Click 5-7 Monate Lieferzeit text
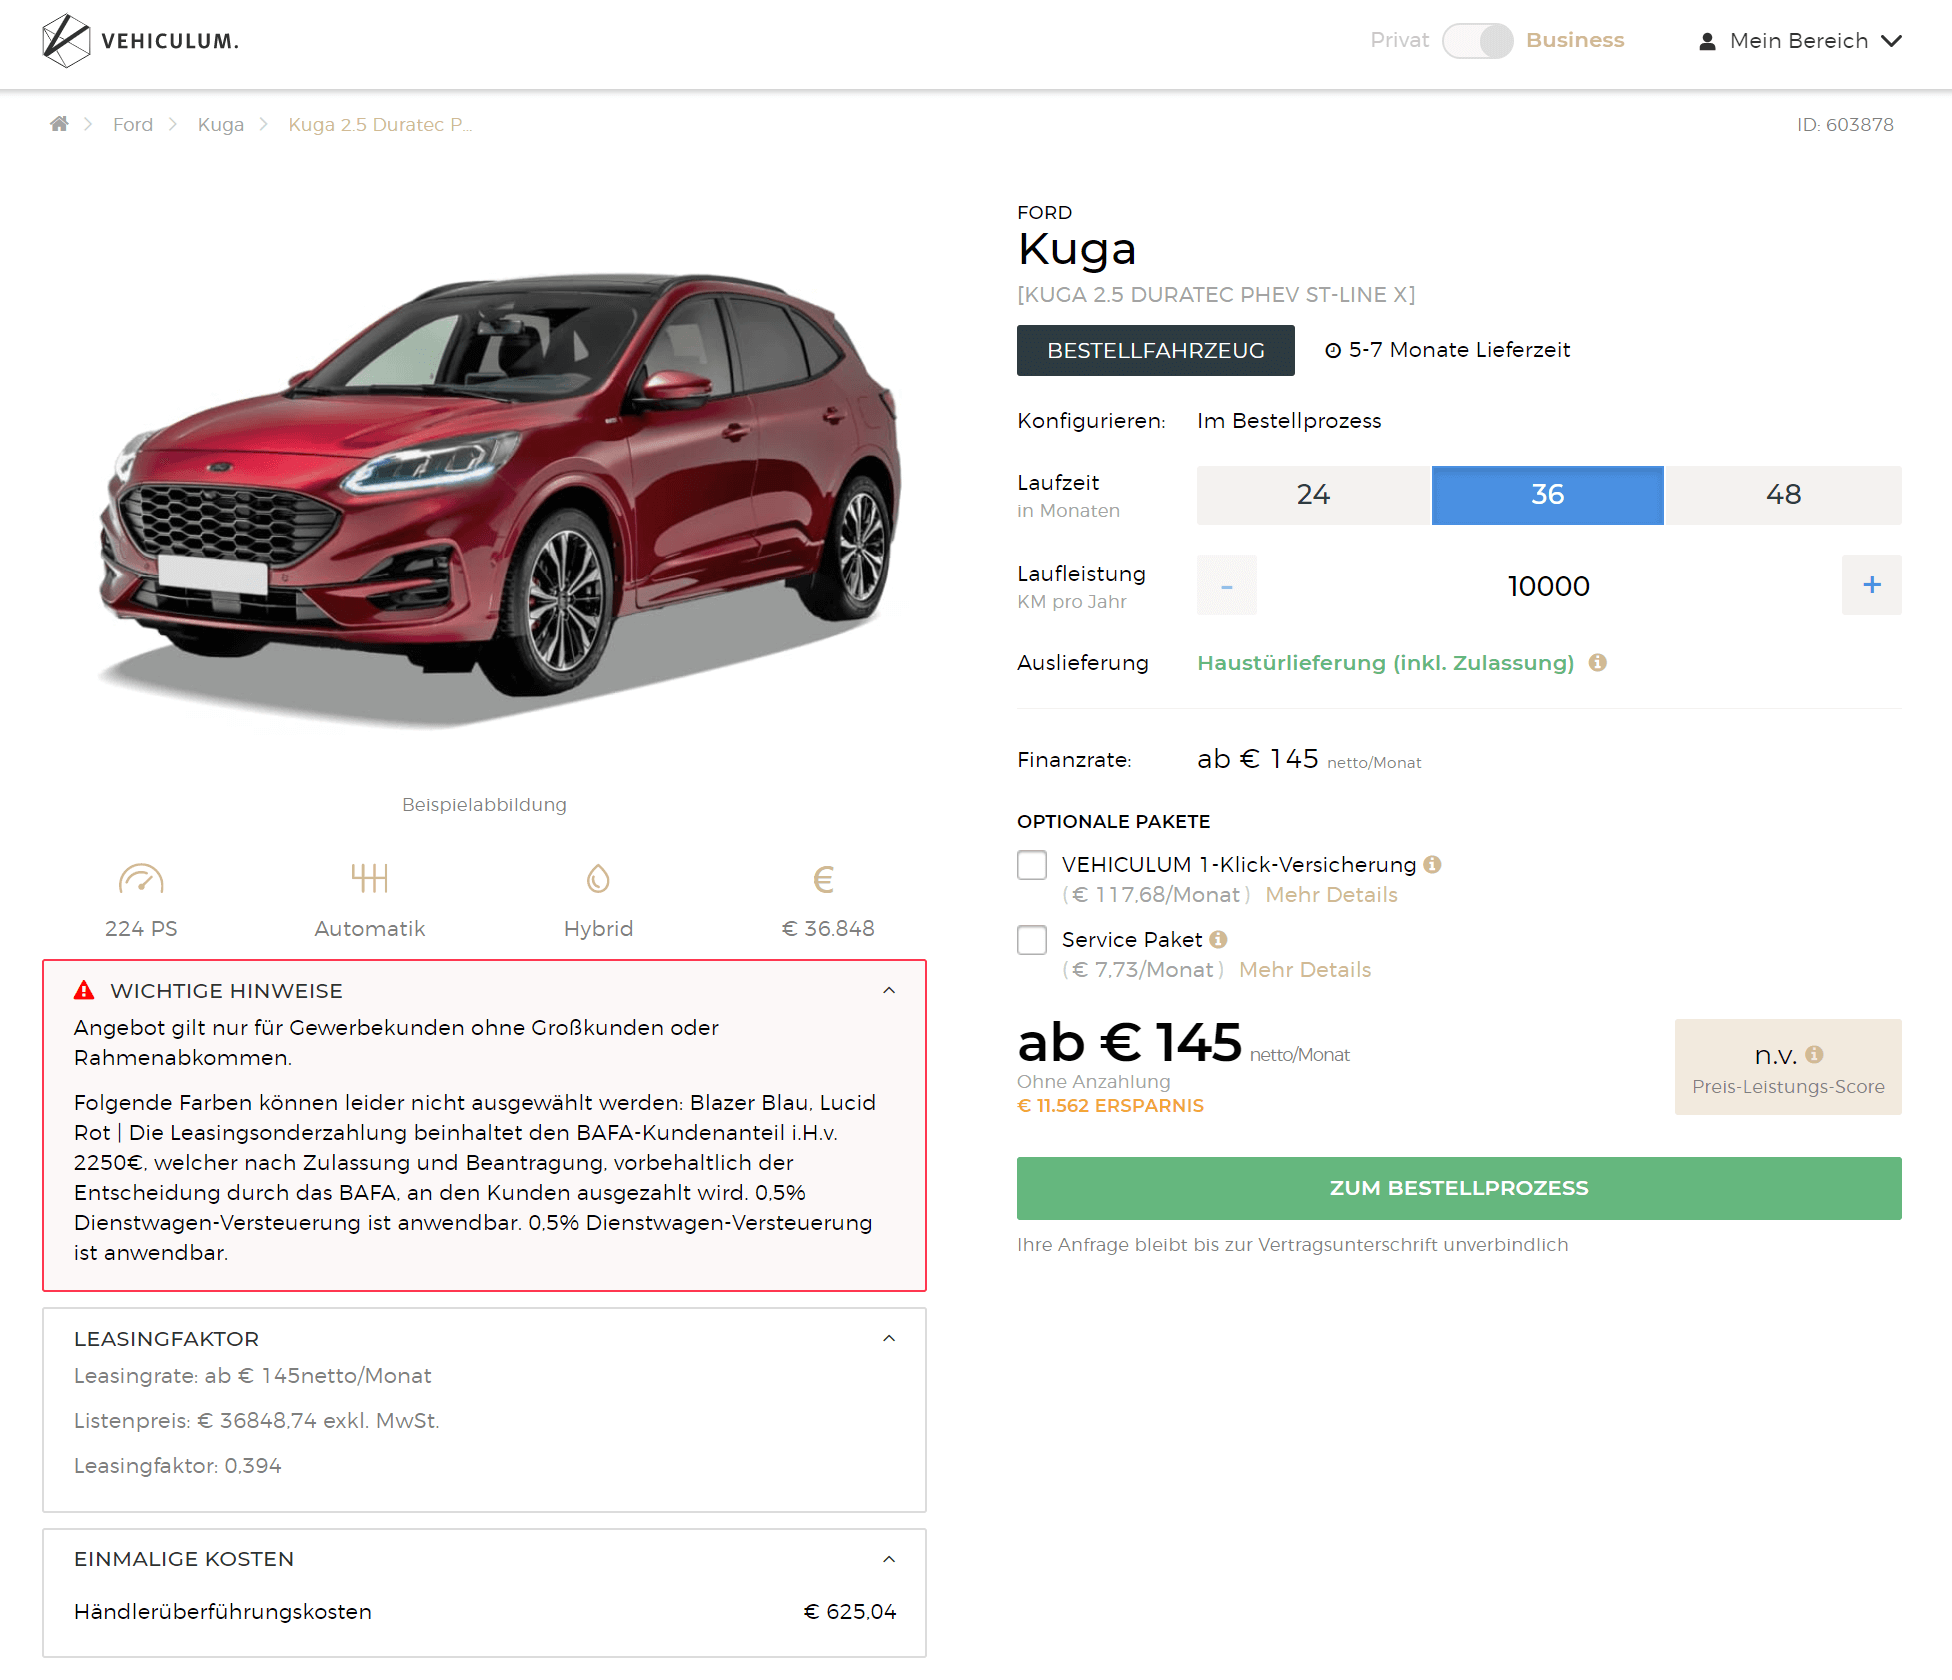 click(x=1460, y=350)
